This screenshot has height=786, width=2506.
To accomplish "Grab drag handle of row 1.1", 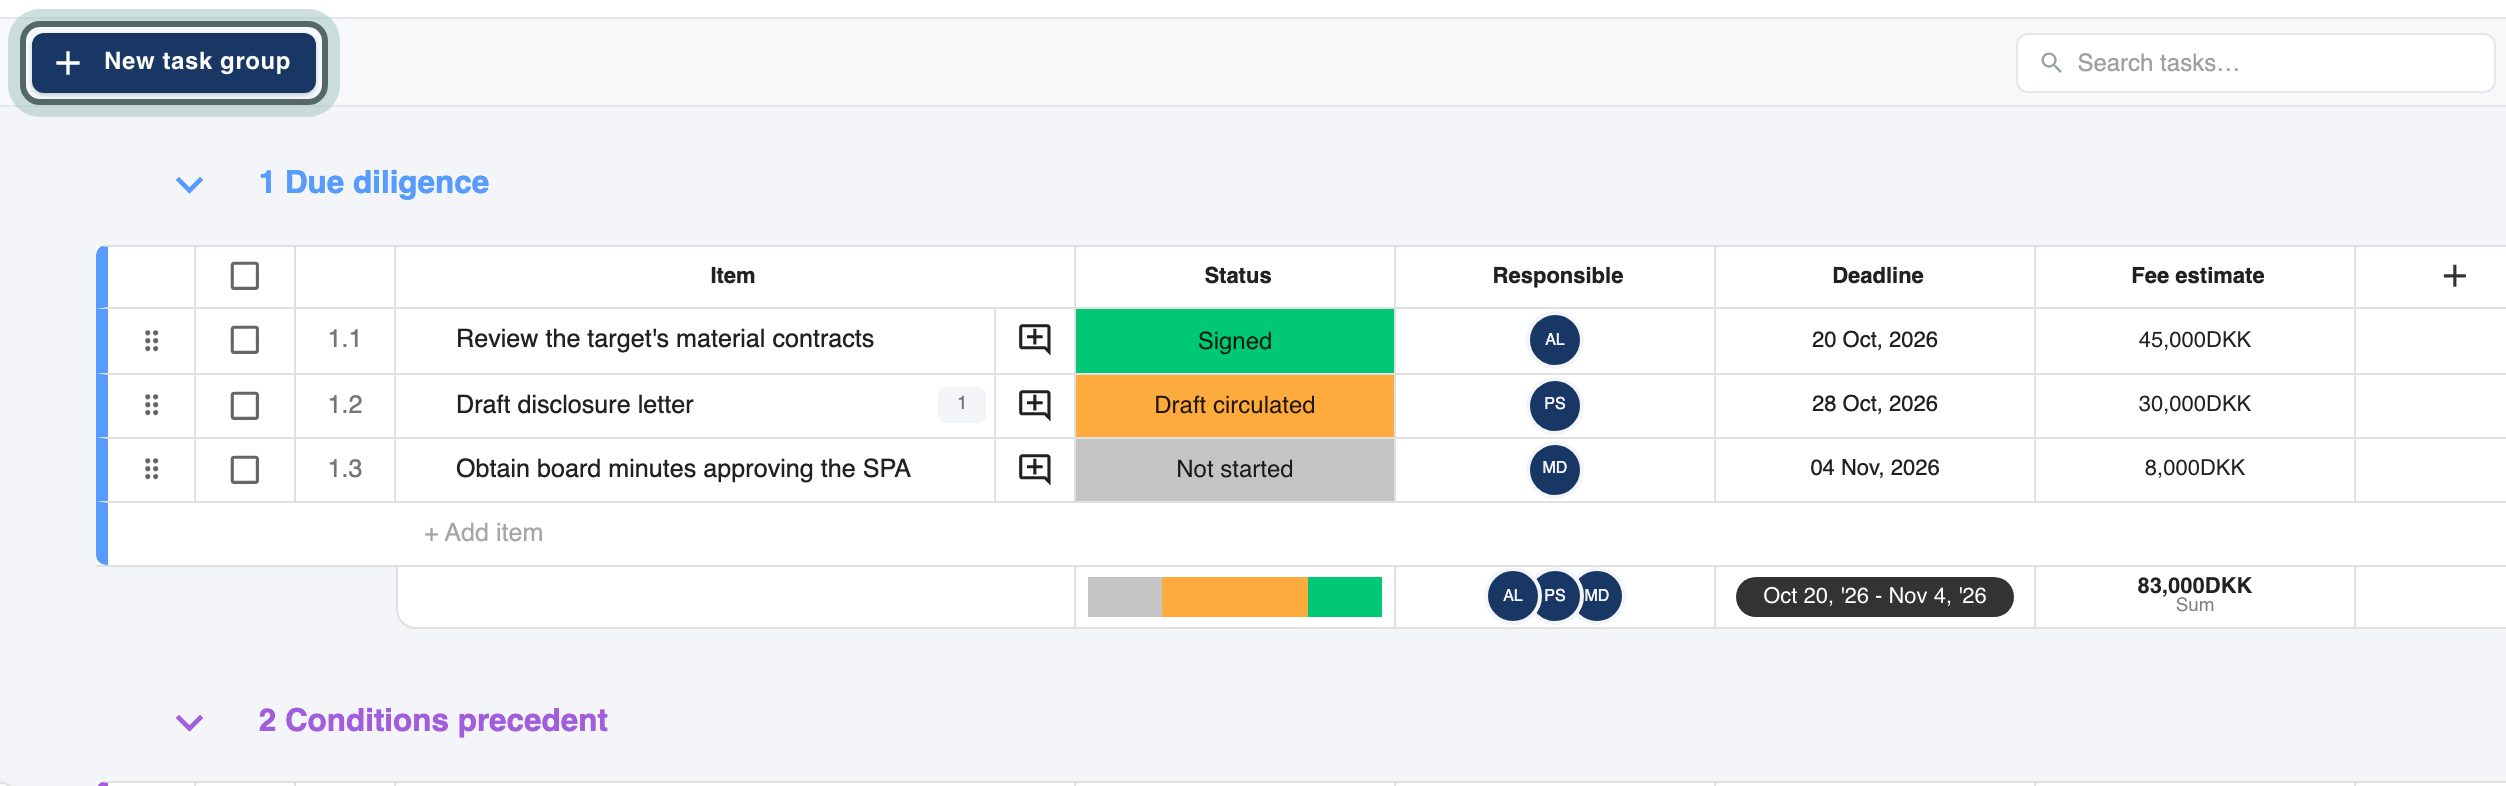I will click(x=151, y=341).
